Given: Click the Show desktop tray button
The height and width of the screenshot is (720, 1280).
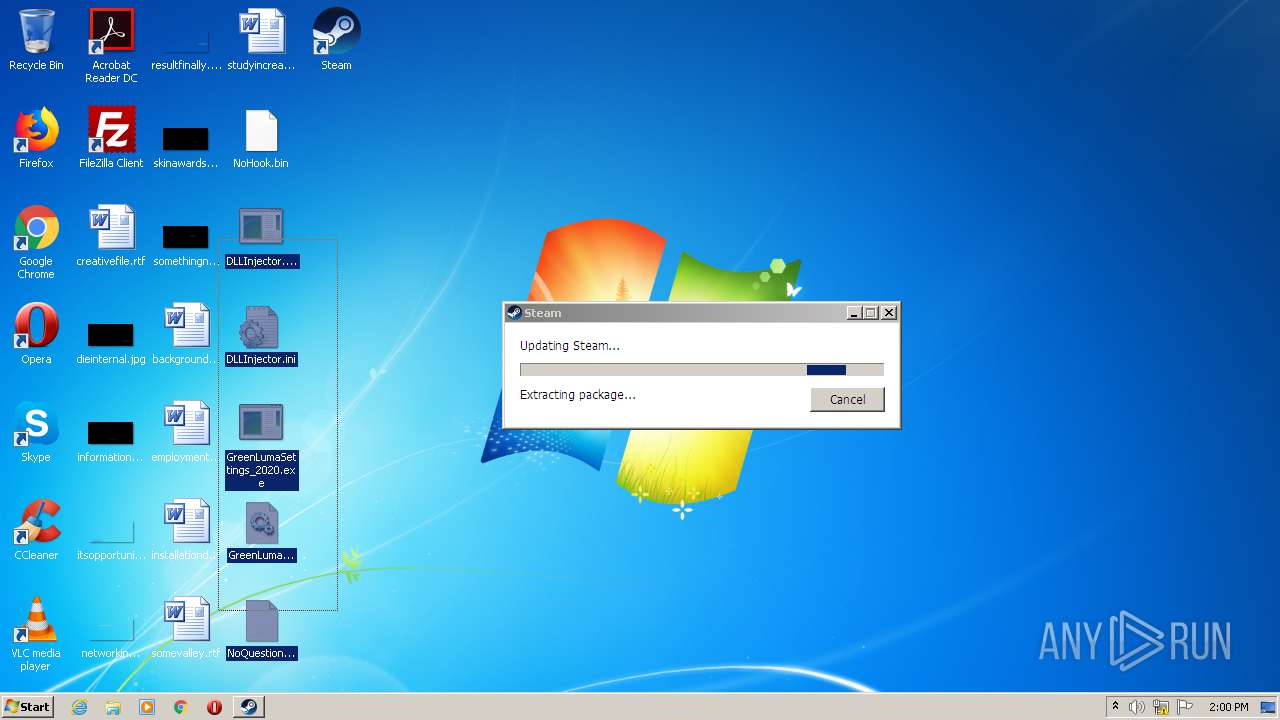Looking at the screenshot, I should [1270, 707].
